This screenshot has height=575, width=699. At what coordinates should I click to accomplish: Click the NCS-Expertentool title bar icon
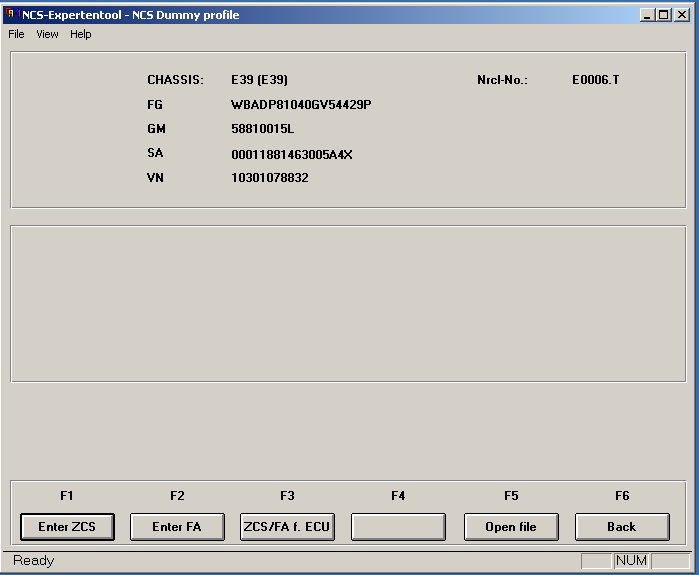[x=12, y=14]
